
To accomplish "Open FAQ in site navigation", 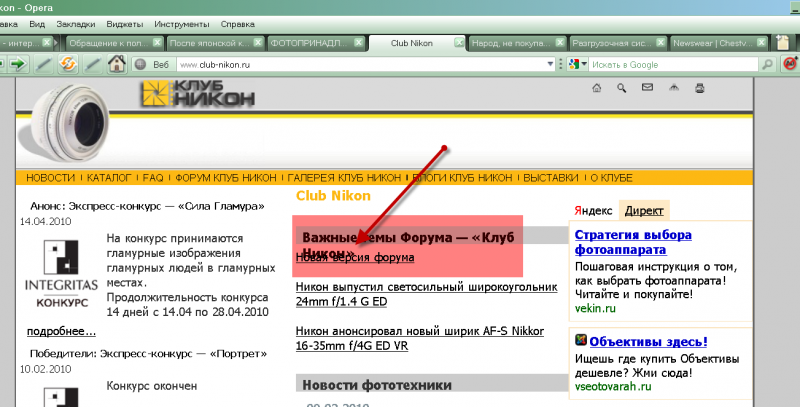I will [x=153, y=177].
